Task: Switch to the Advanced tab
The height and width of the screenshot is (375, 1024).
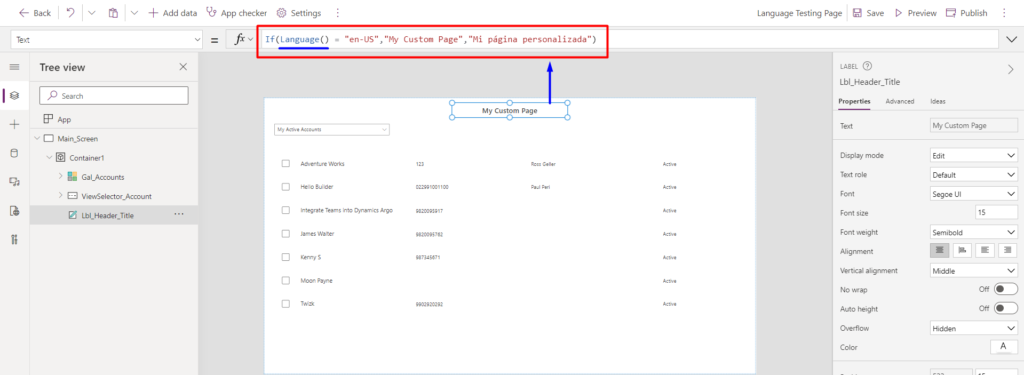Action: point(899,101)
